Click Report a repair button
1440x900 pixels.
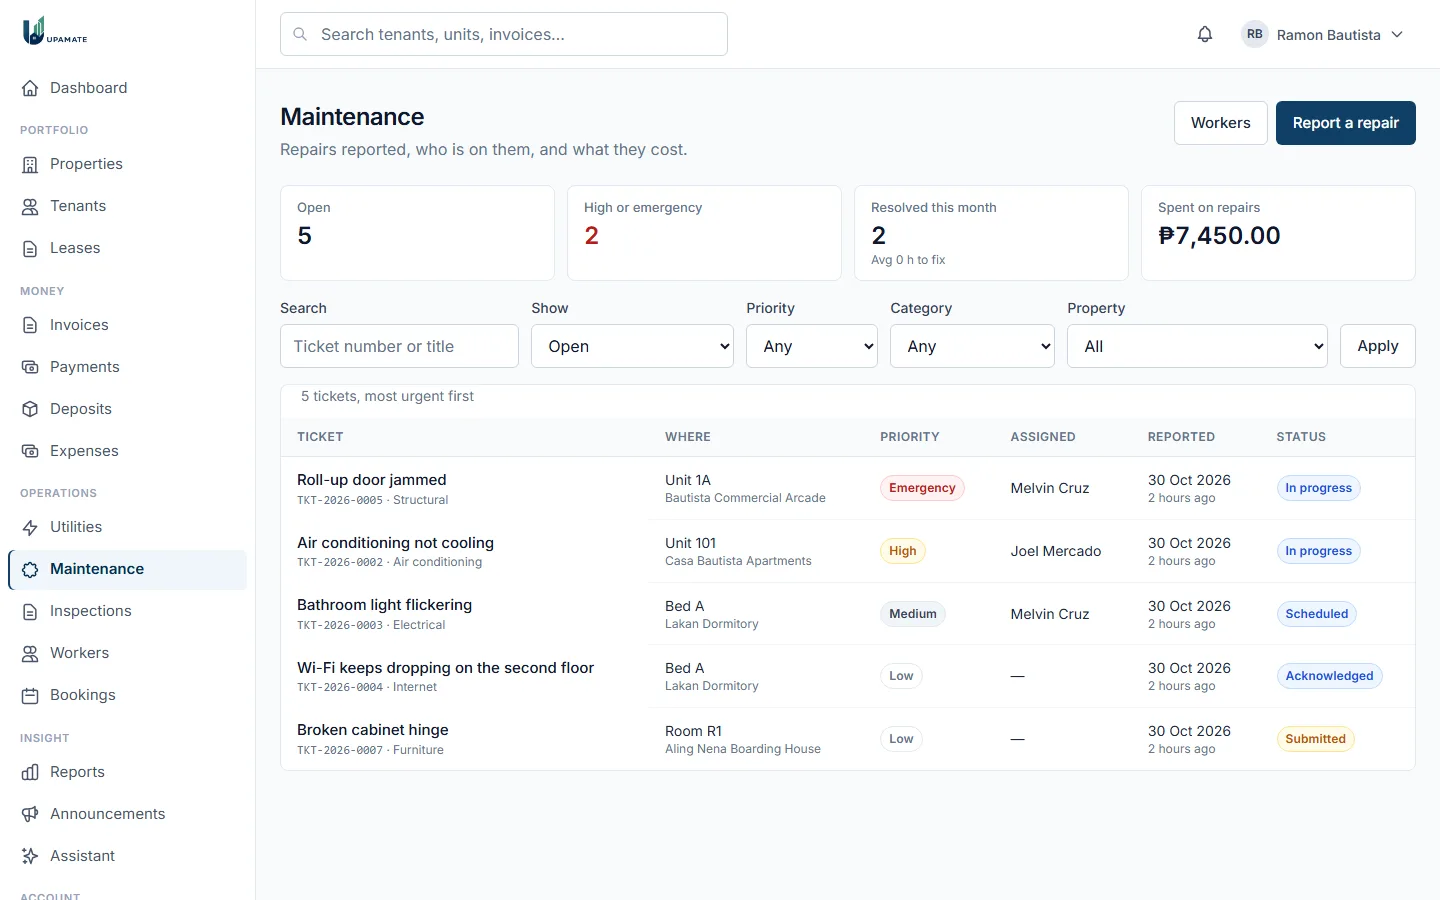click(x=1346, y=123)
